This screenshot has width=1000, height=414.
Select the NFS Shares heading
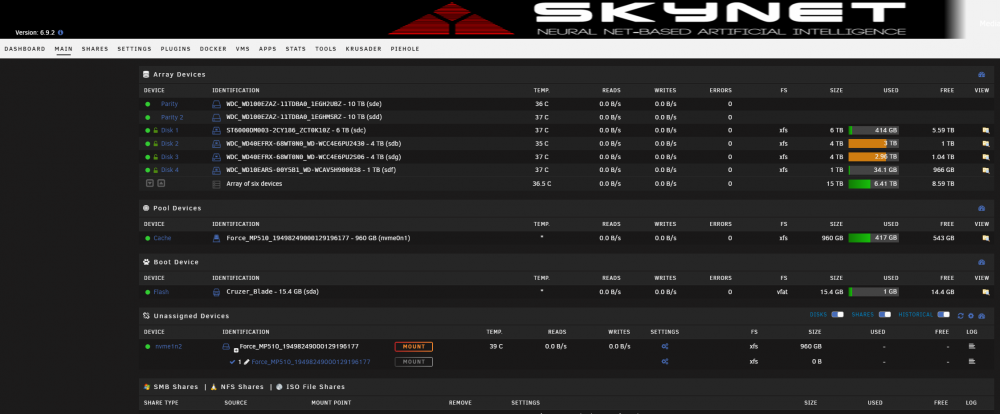242,387
